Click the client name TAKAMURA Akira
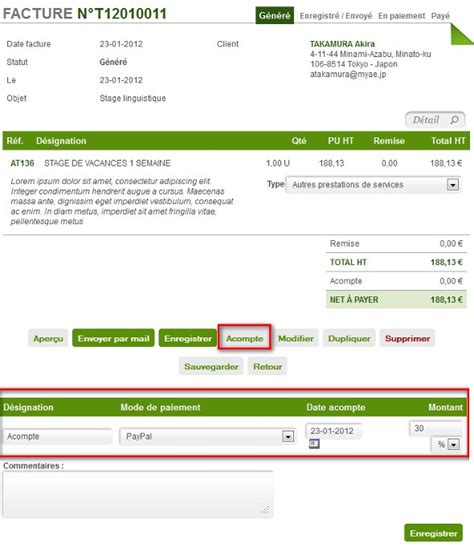Screen dimensions: 474x547 [x=342, y=44]
